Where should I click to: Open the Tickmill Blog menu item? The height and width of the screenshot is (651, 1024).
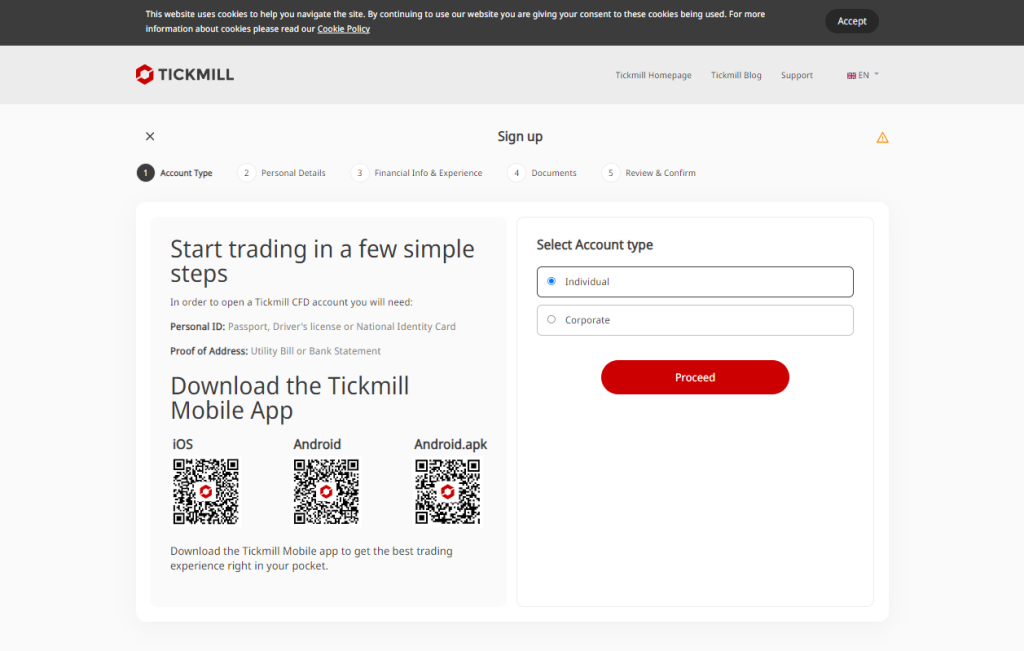click(x=736, y=75)
